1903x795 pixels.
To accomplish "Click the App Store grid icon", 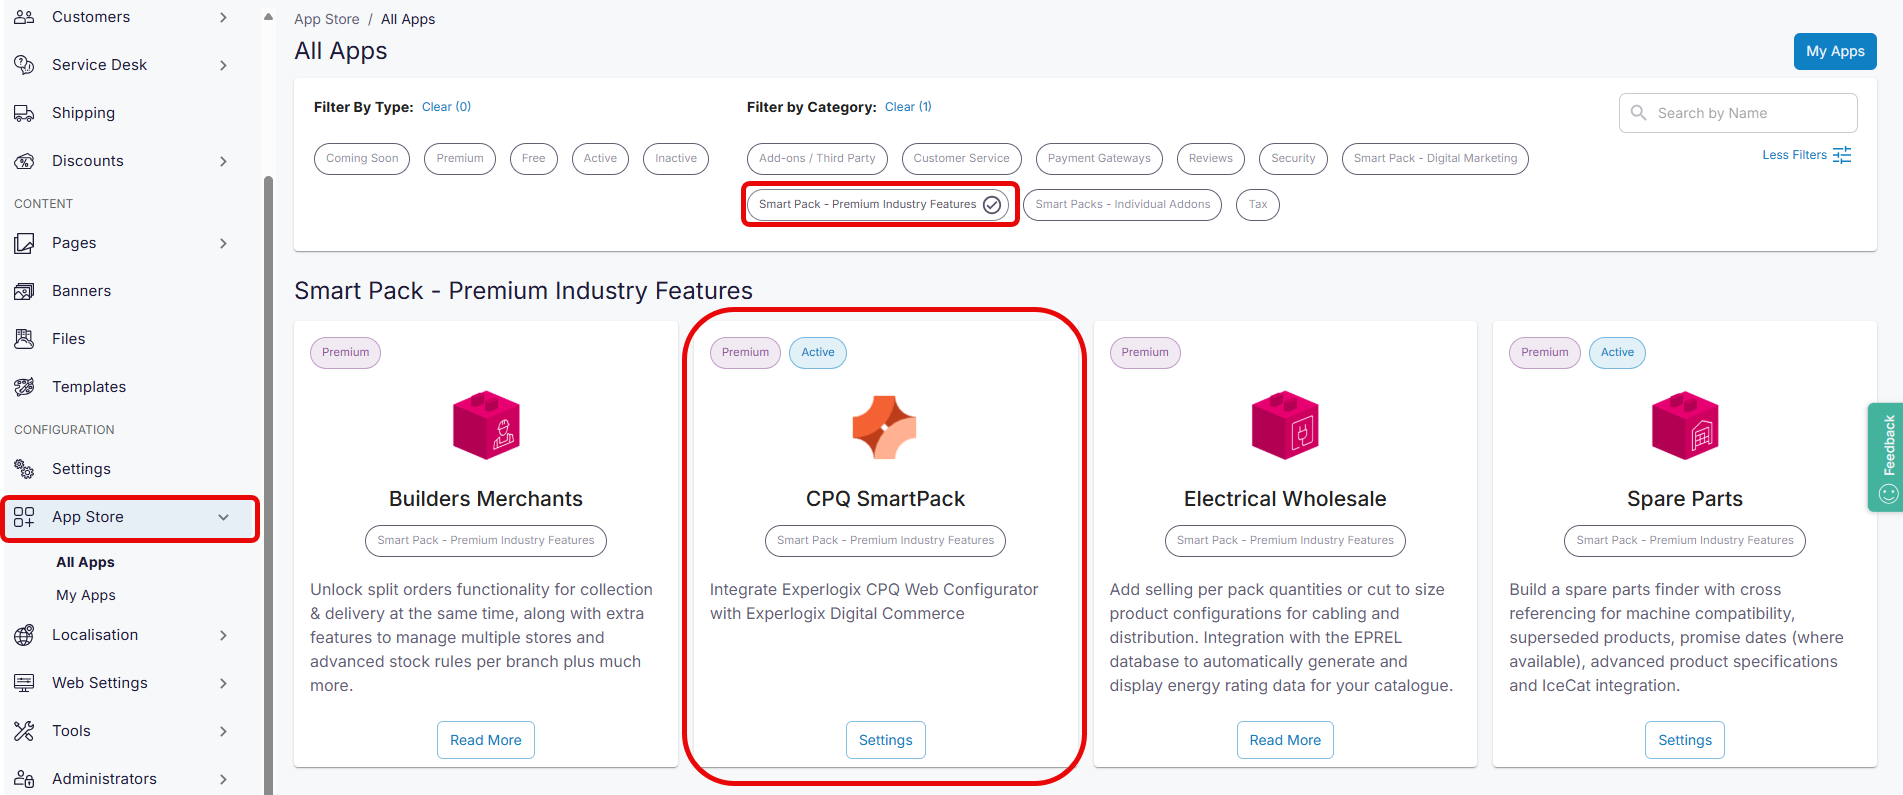I will 24,517.
